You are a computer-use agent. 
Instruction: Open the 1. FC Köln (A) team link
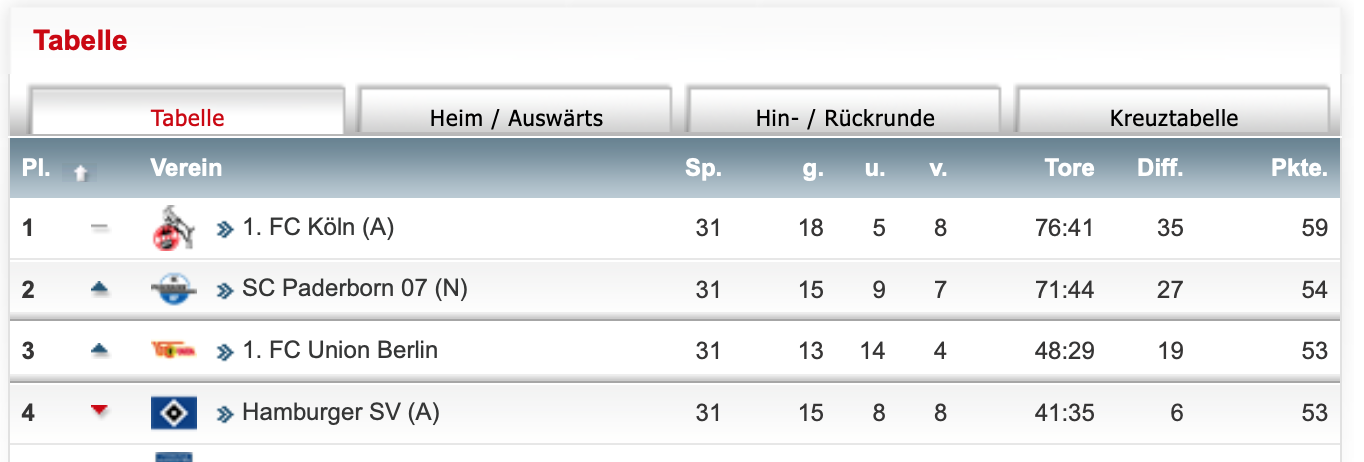(318, 228)
